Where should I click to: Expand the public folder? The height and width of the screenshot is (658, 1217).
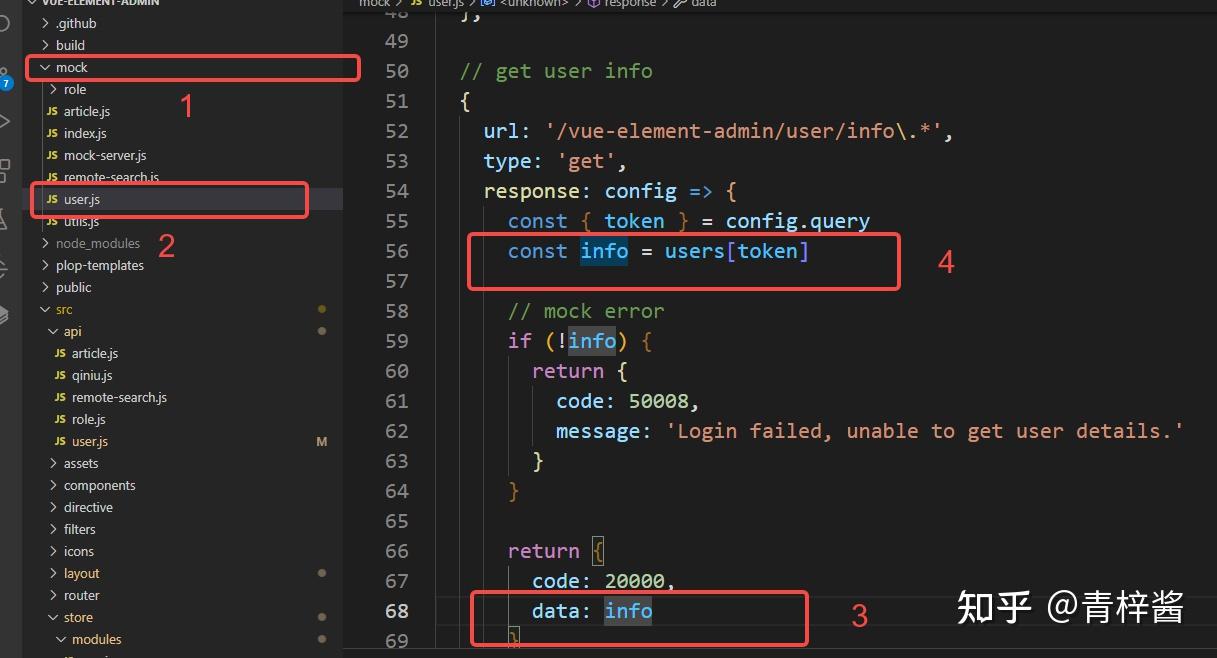[74, 287]
